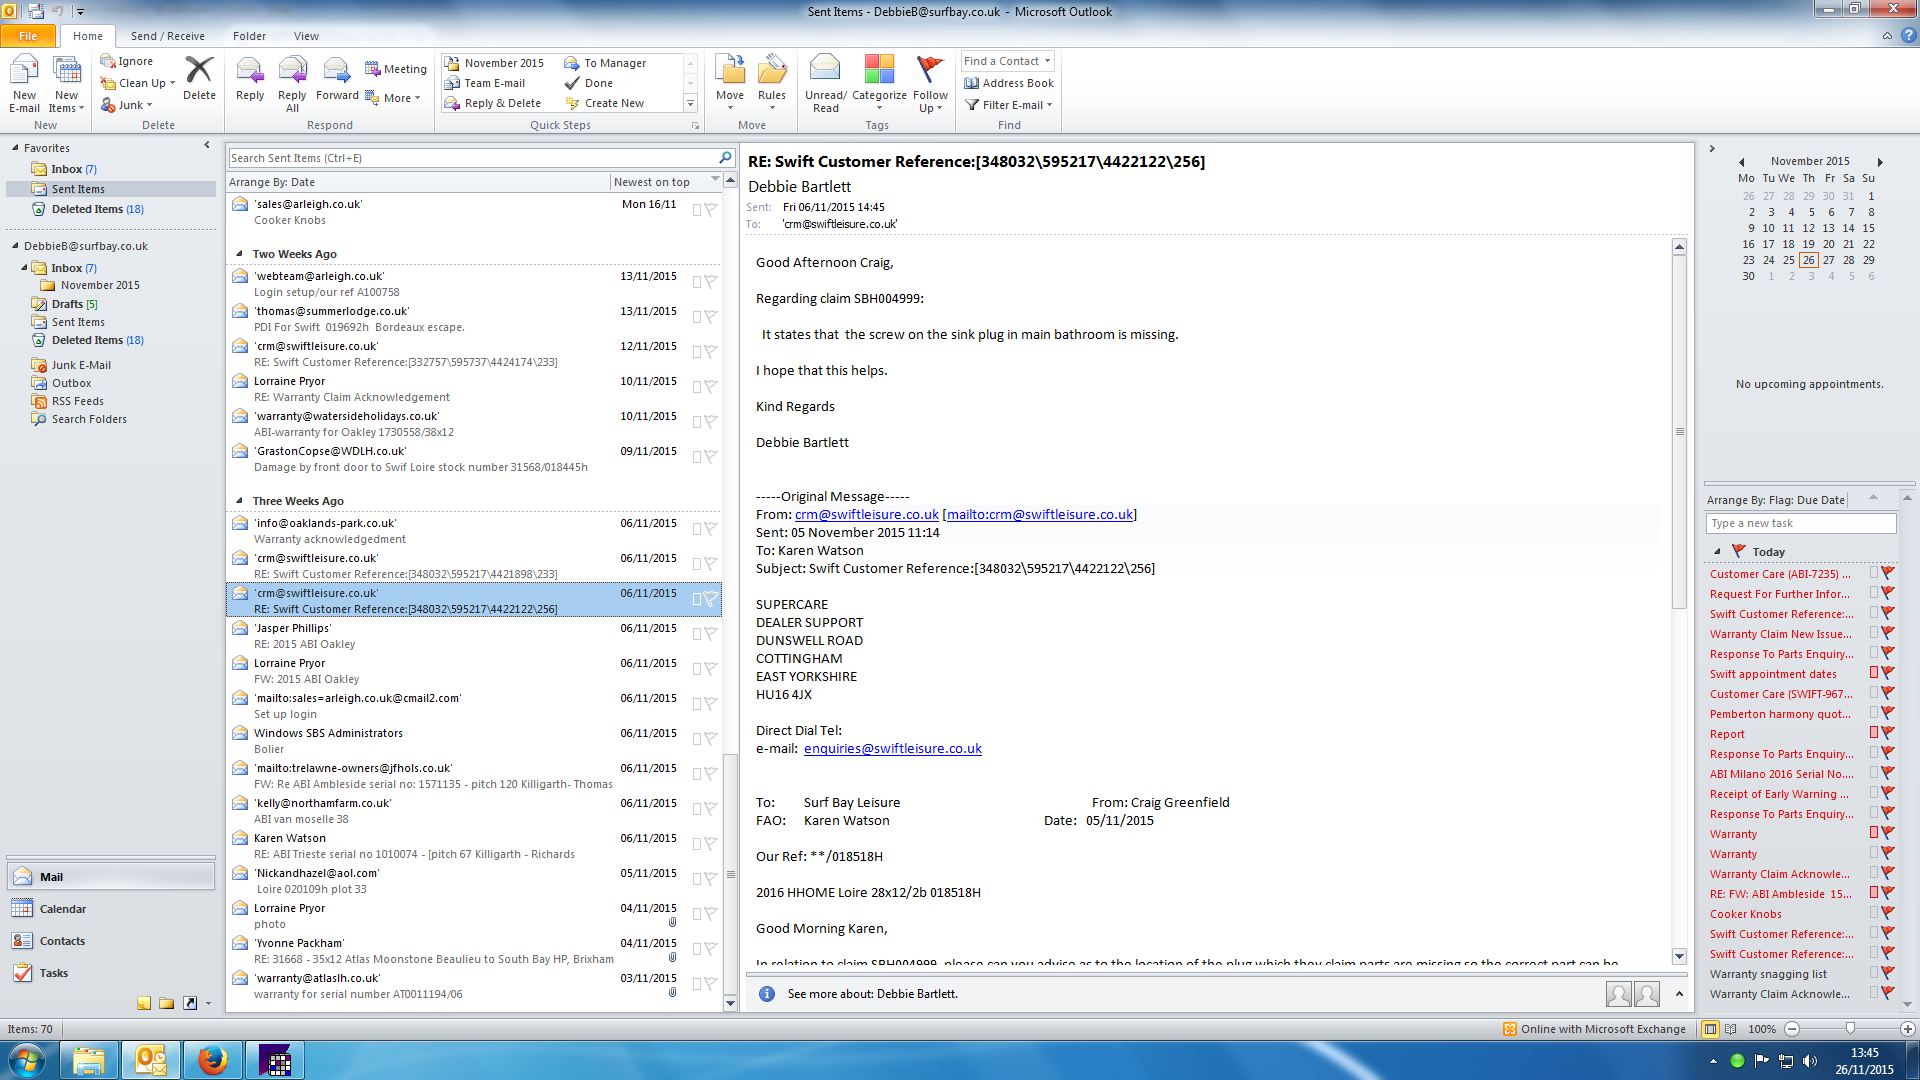The height and width of the screenshot is (1080, 1920).
Task: Launch Firefox from the taskbar
Action: (x=212, y=1059)
